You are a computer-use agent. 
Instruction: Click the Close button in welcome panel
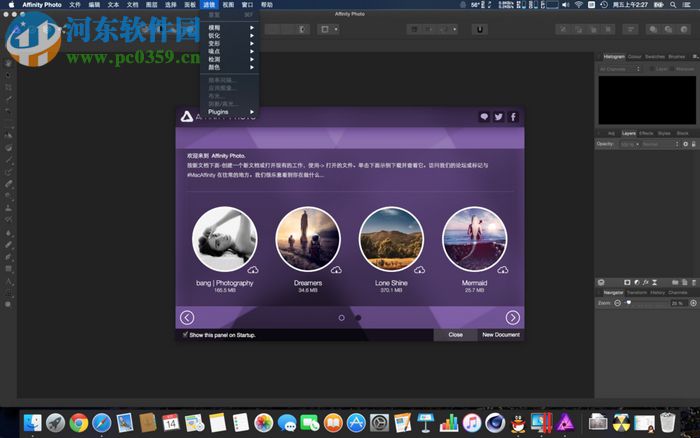click(x=455, y=334)
